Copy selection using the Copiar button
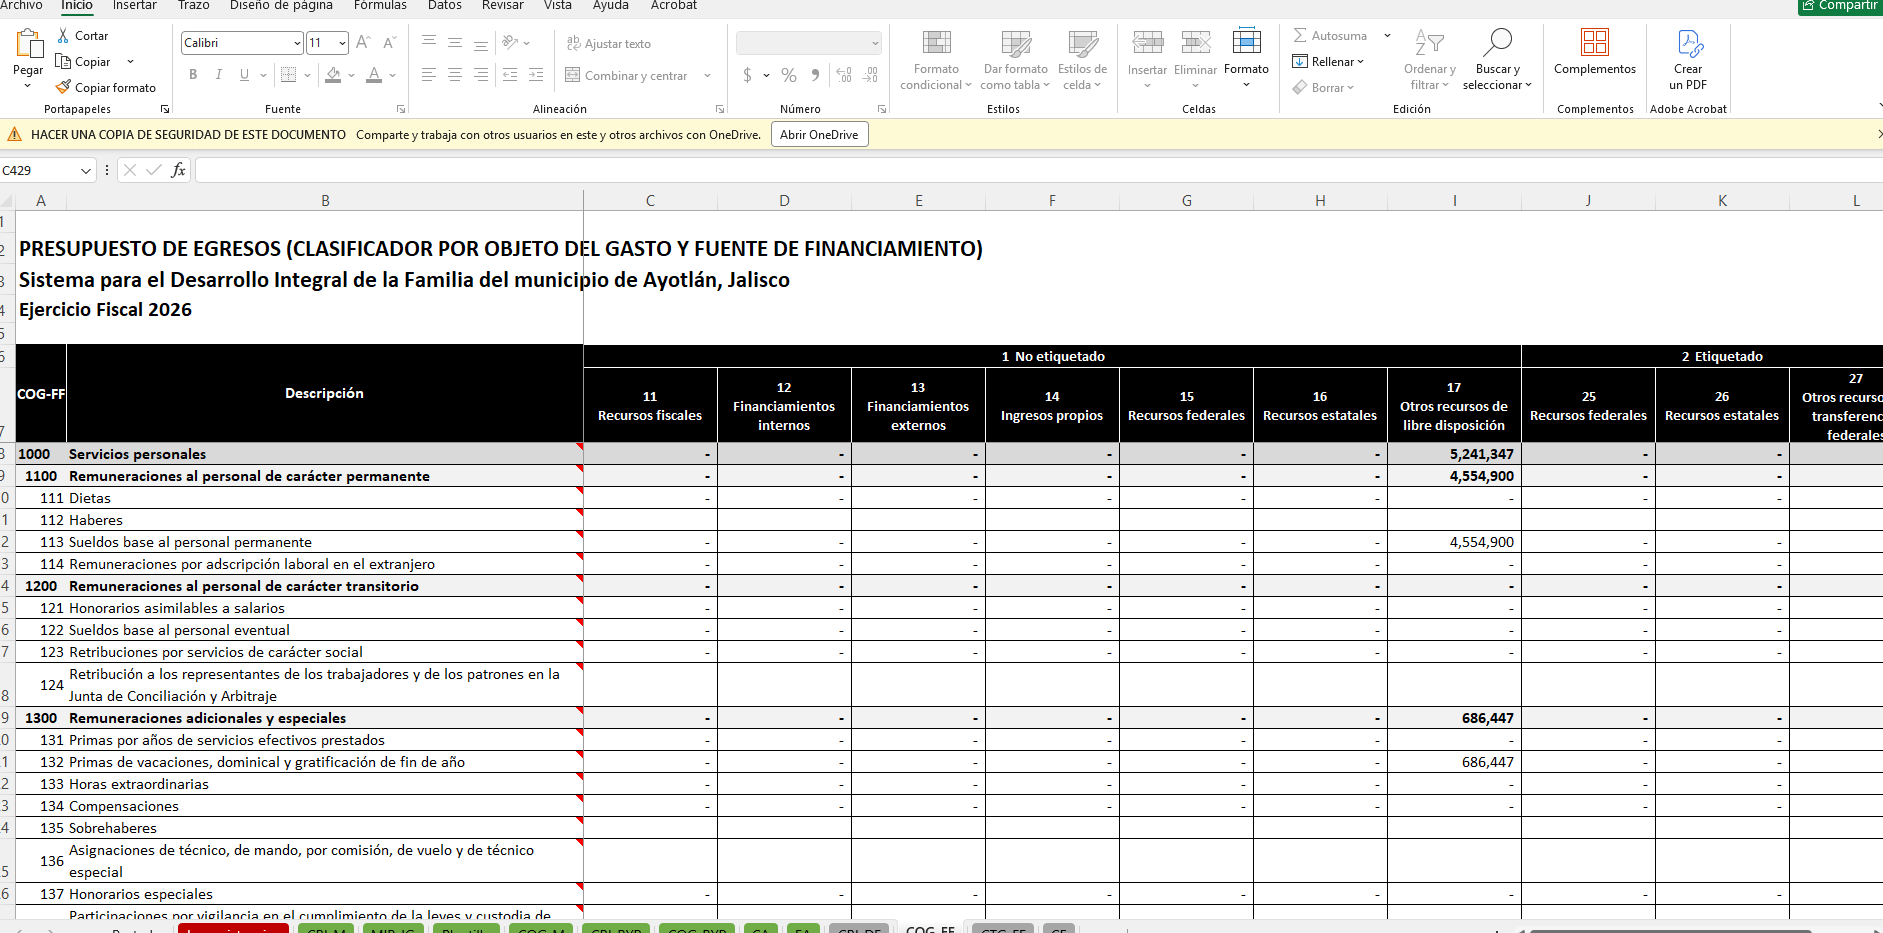This screenshot has width=1883, height=933. [x=84, y=62]
